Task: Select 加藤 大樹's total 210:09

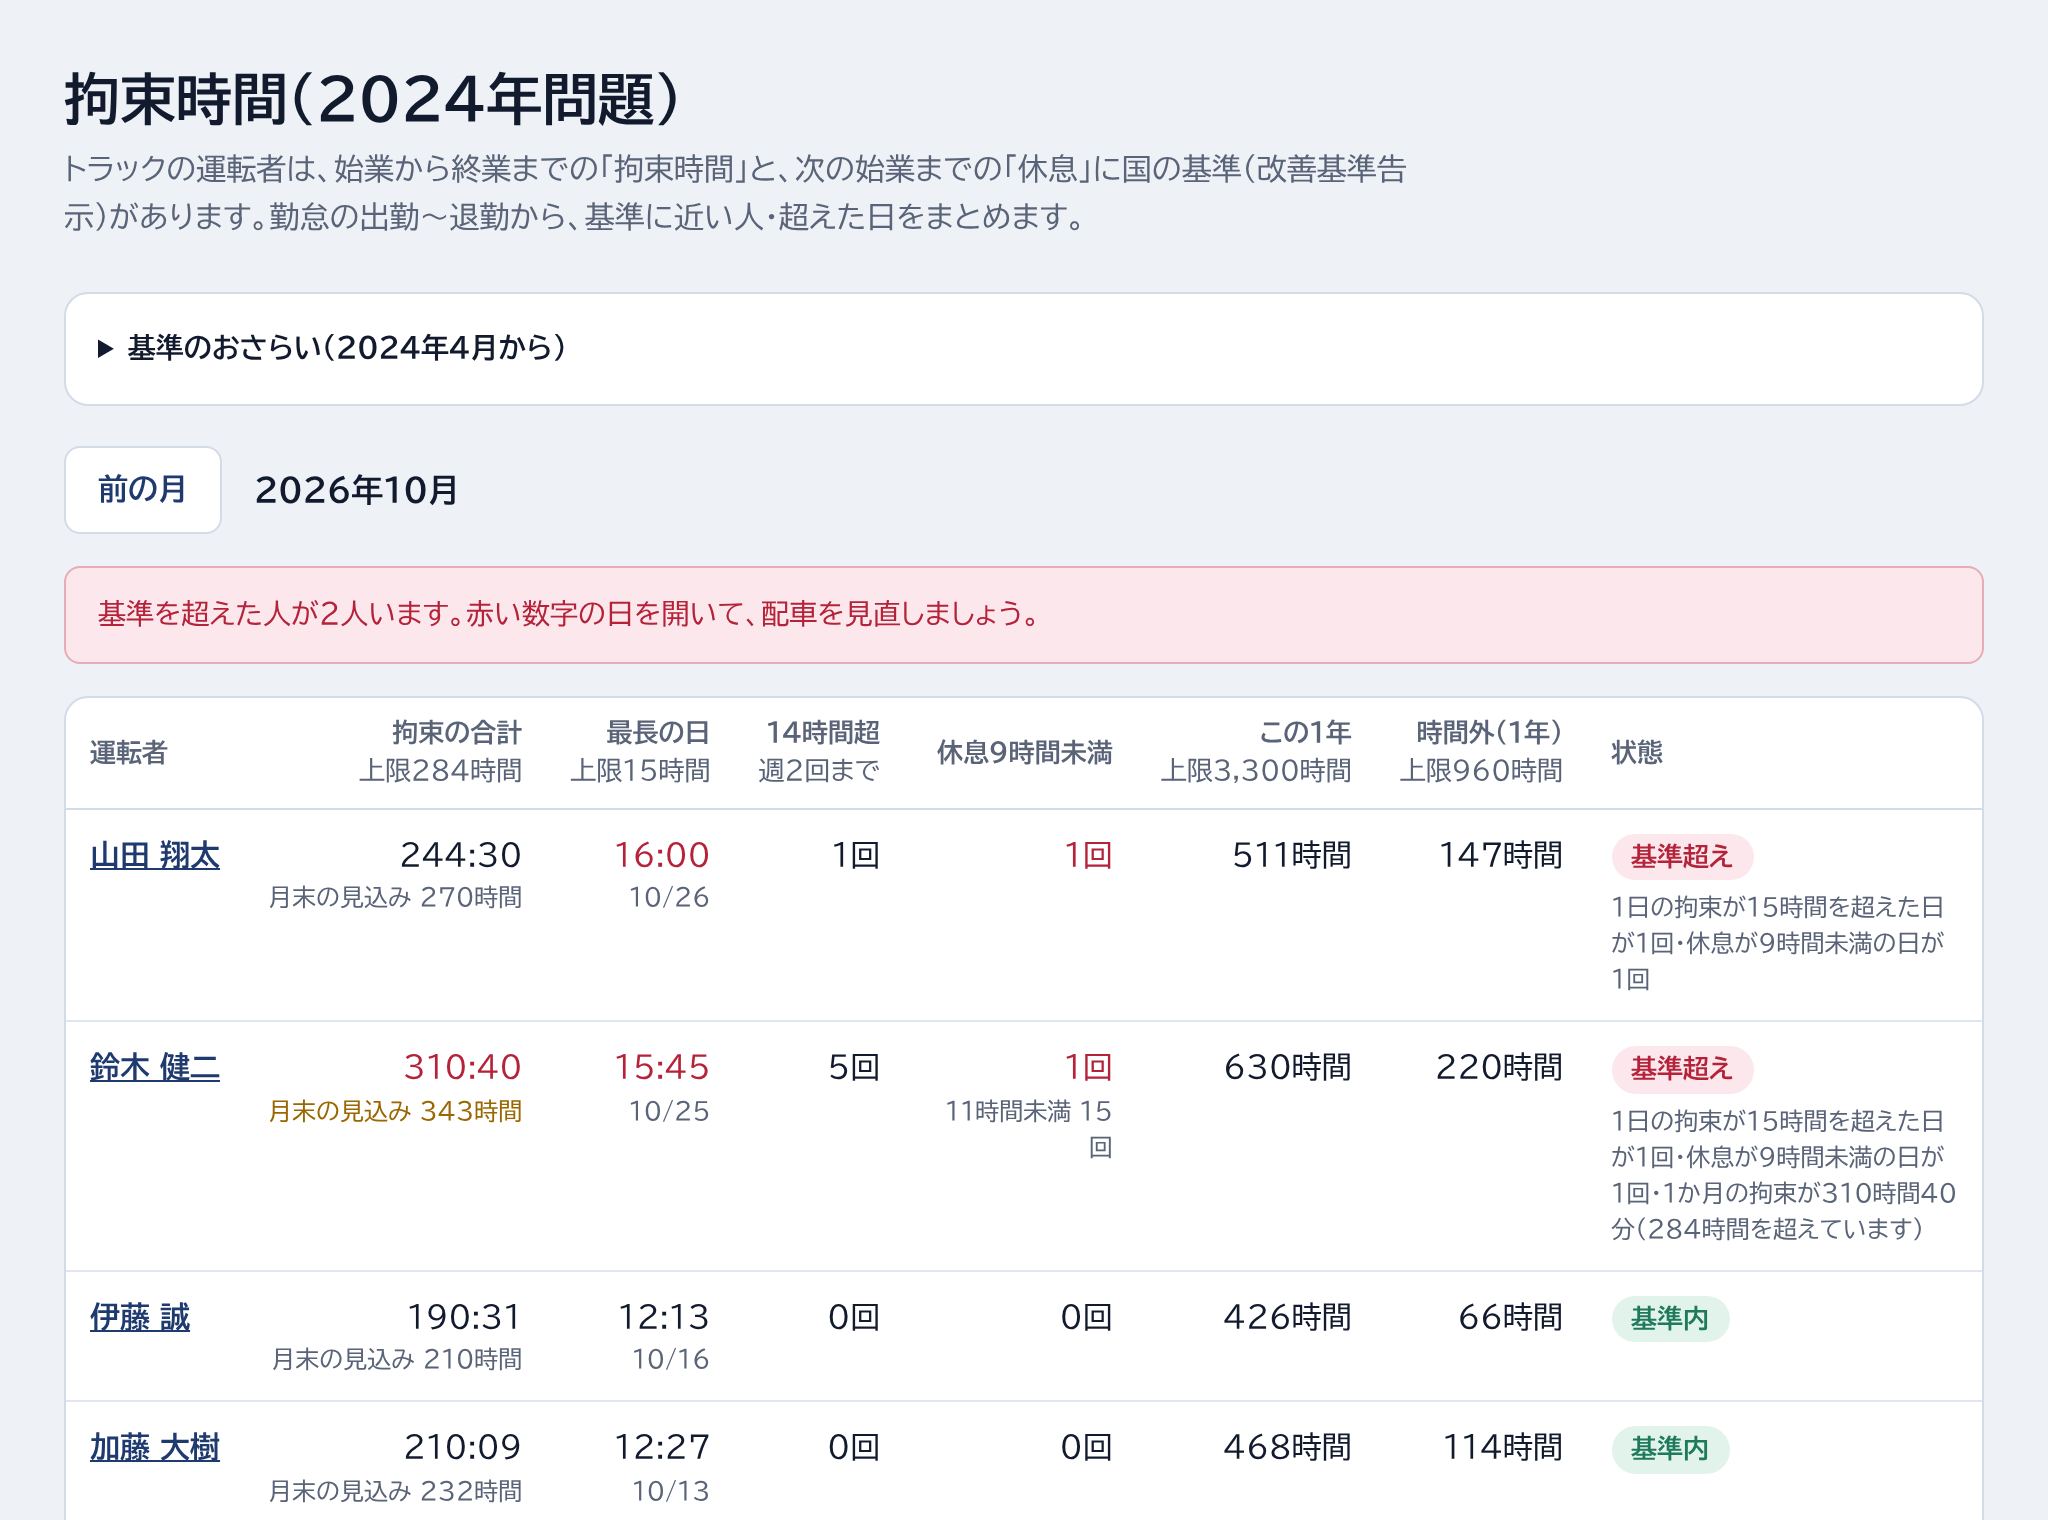Action: coord(462,1447)
